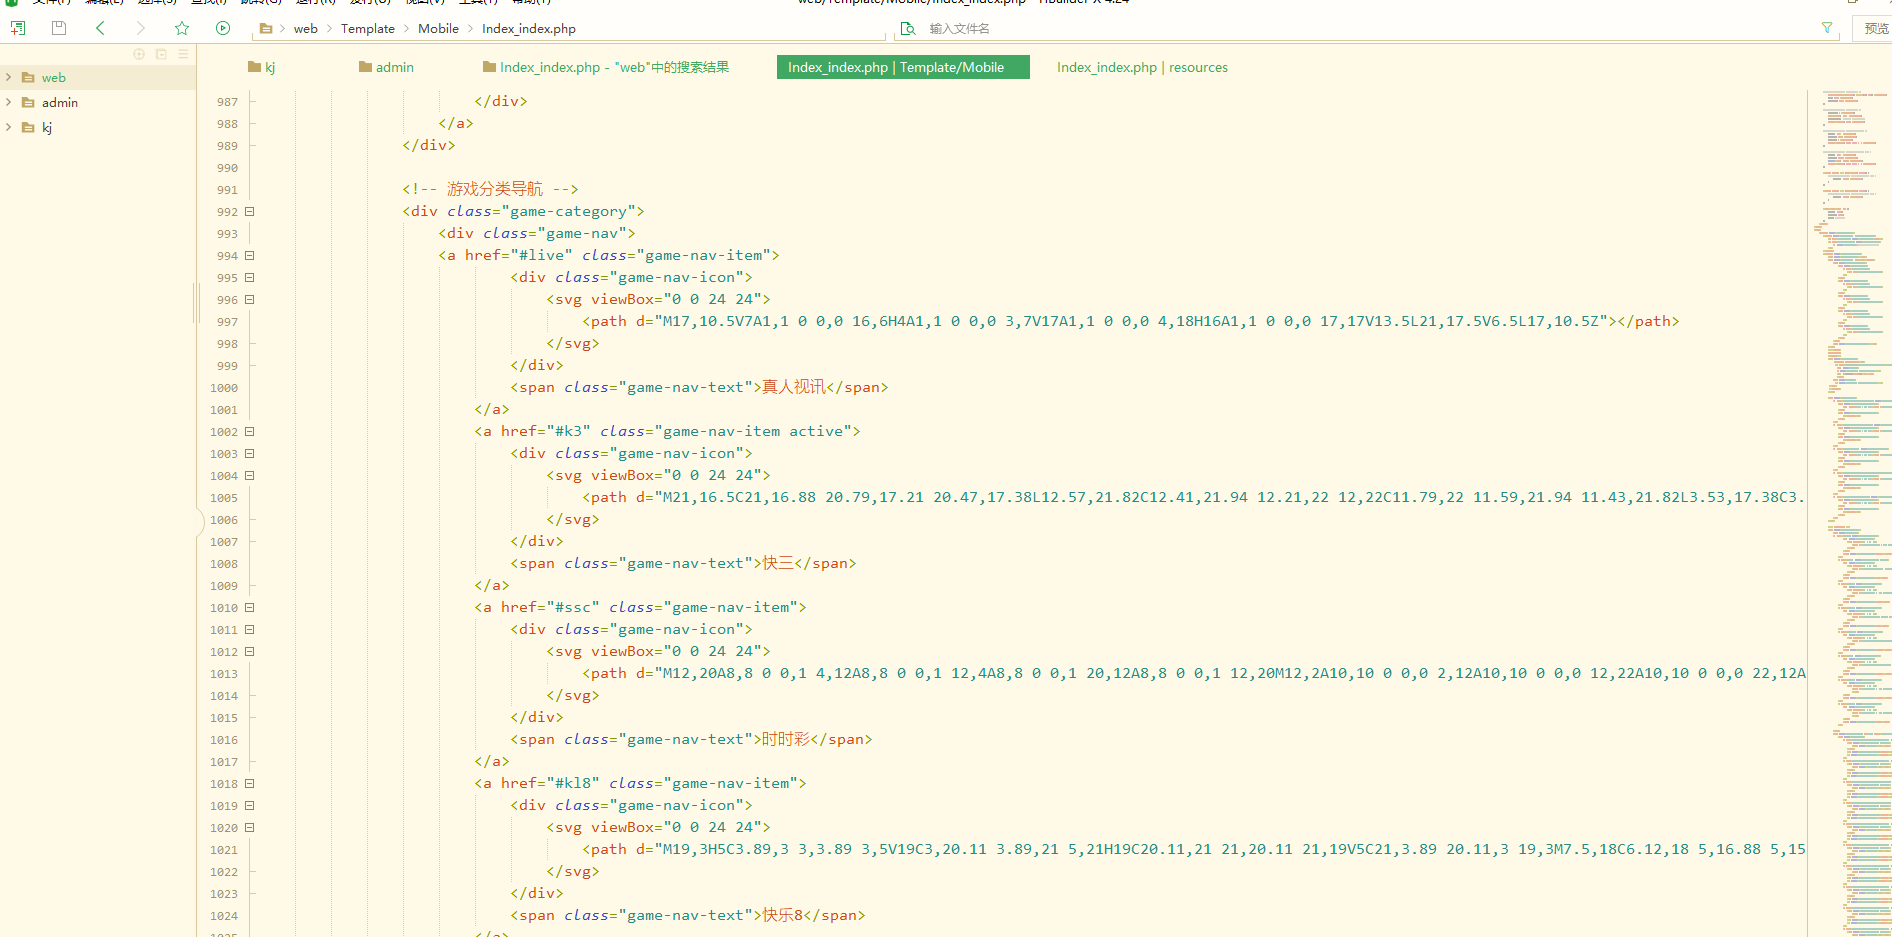Go back with the left arrow icon
1892x937 pixels.
click(x=100, y=28)
